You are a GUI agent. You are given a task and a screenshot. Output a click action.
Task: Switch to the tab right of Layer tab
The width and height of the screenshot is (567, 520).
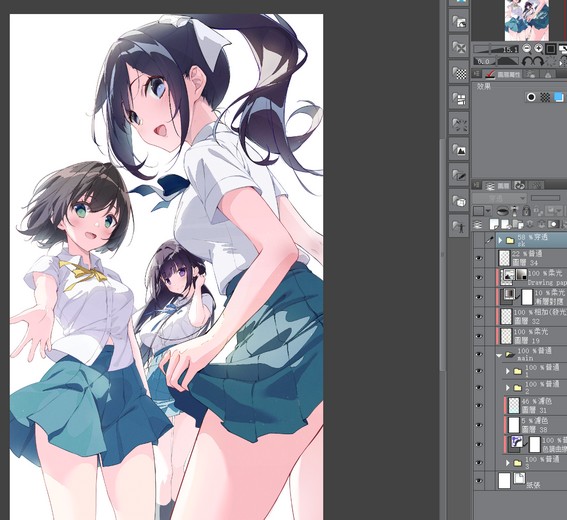[x=519, y=186]
